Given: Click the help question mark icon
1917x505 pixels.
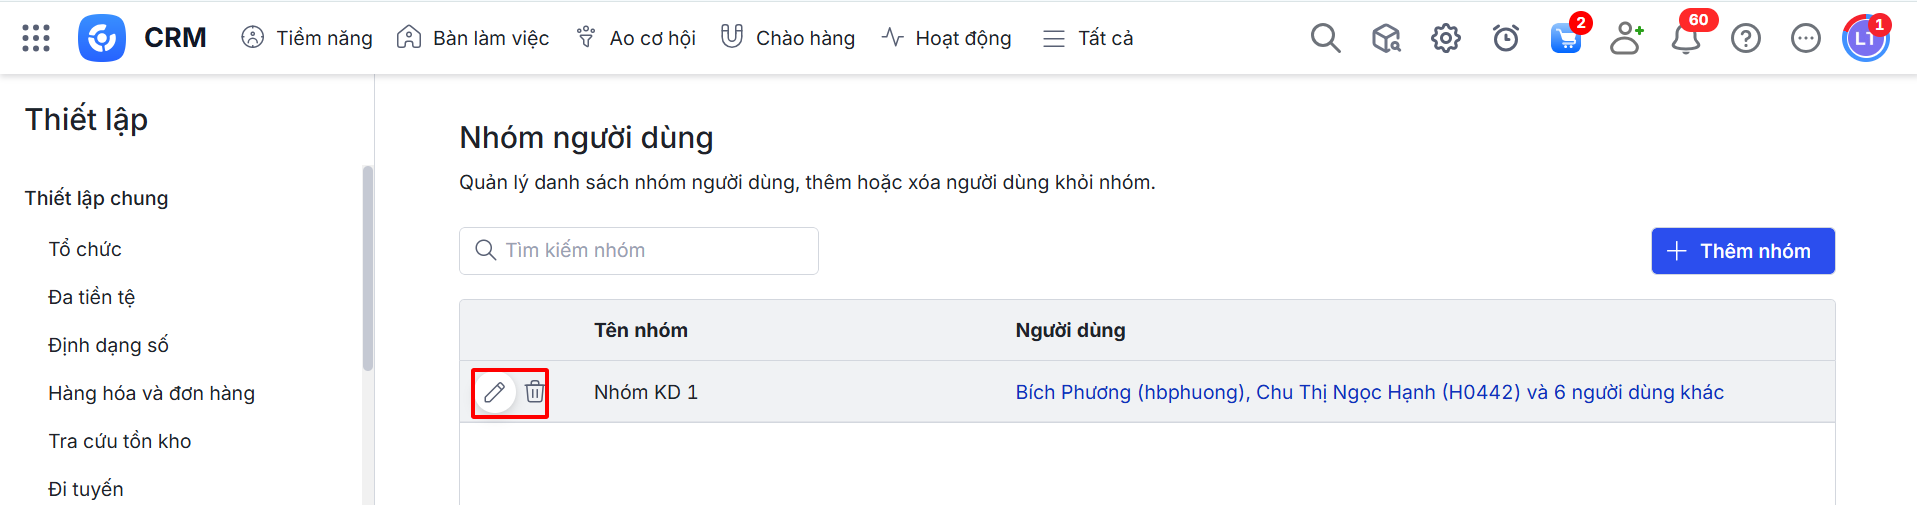Looking at the screenshot, I should click(1746, 38).
